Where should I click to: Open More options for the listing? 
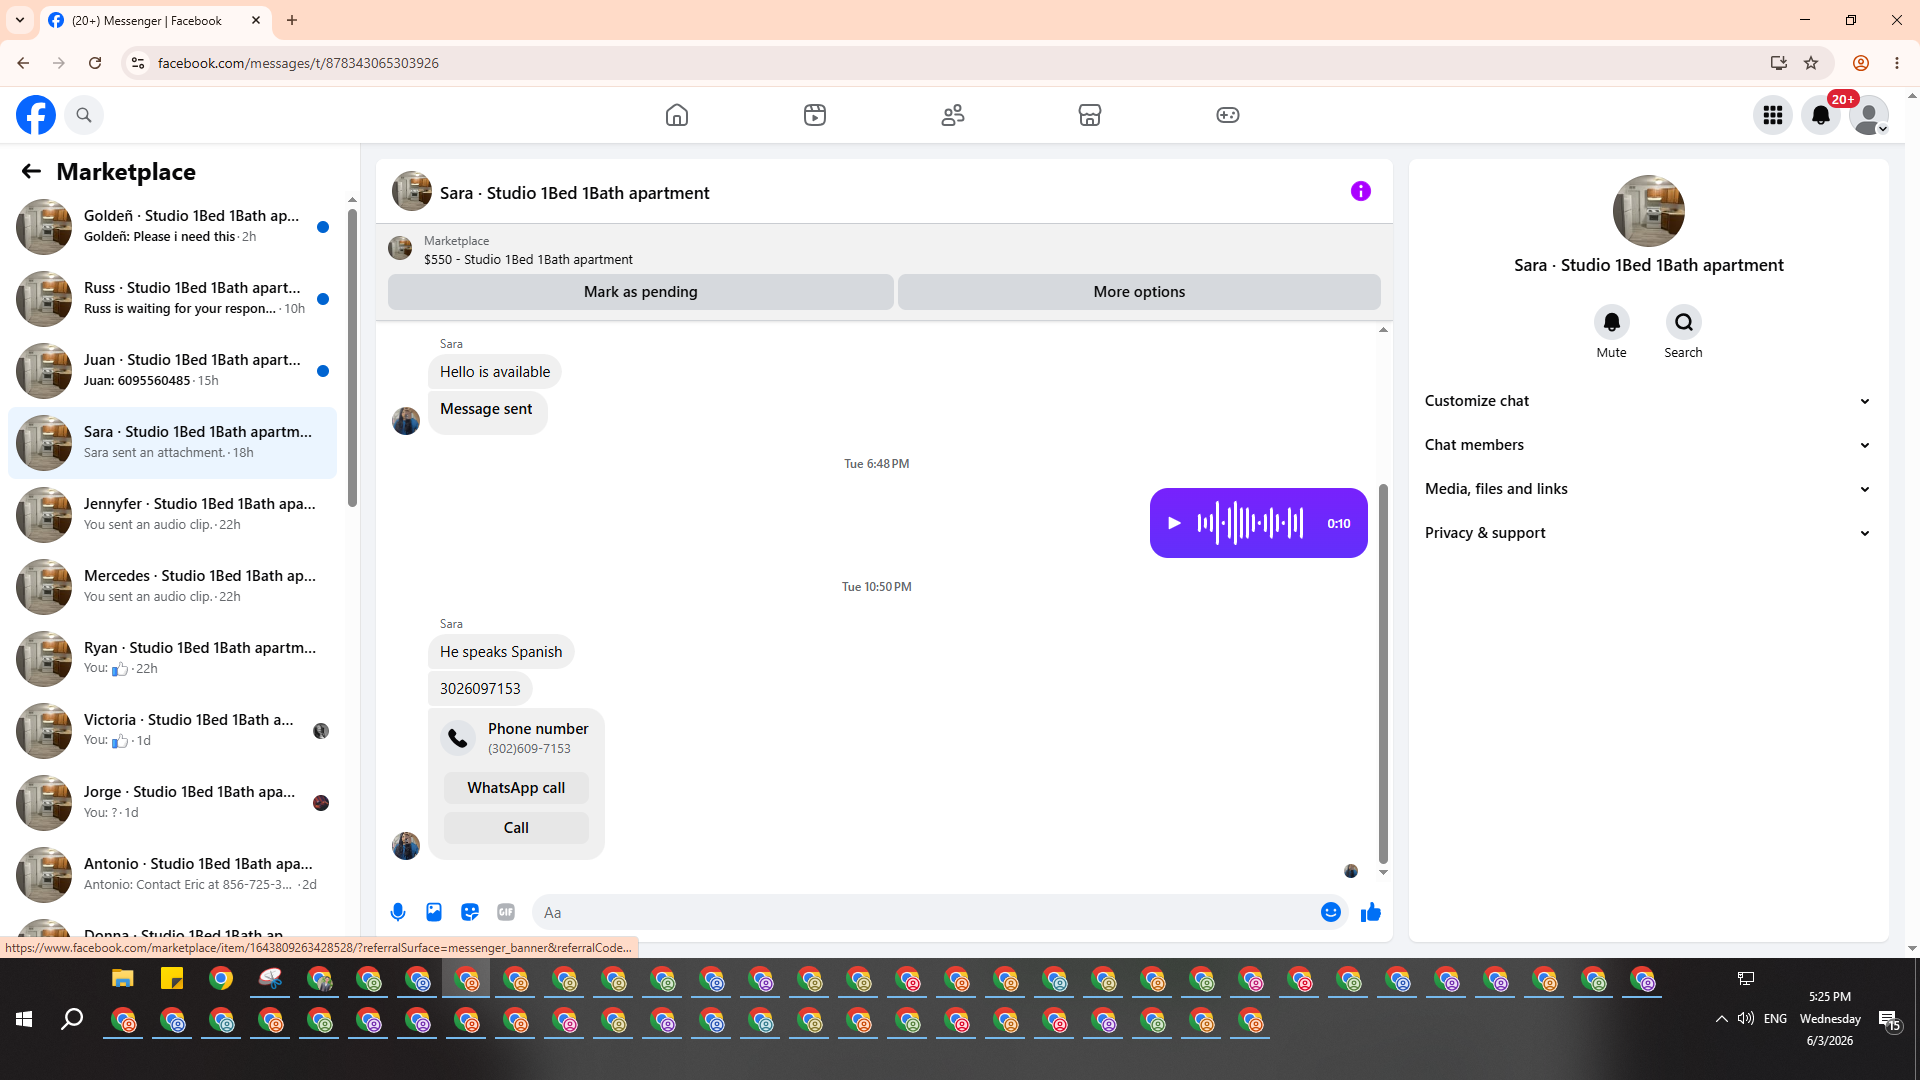pos(1139,292)
